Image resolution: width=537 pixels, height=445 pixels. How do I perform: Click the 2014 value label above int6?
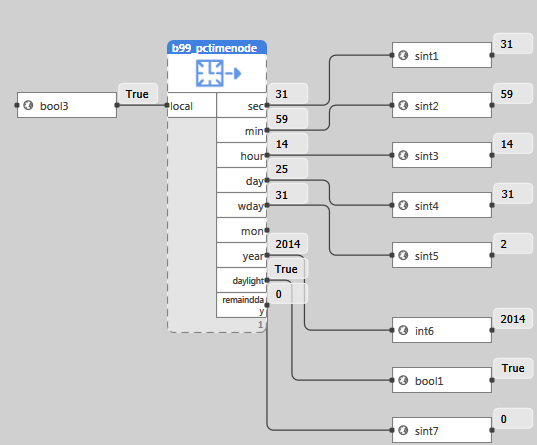coord(513,319)
